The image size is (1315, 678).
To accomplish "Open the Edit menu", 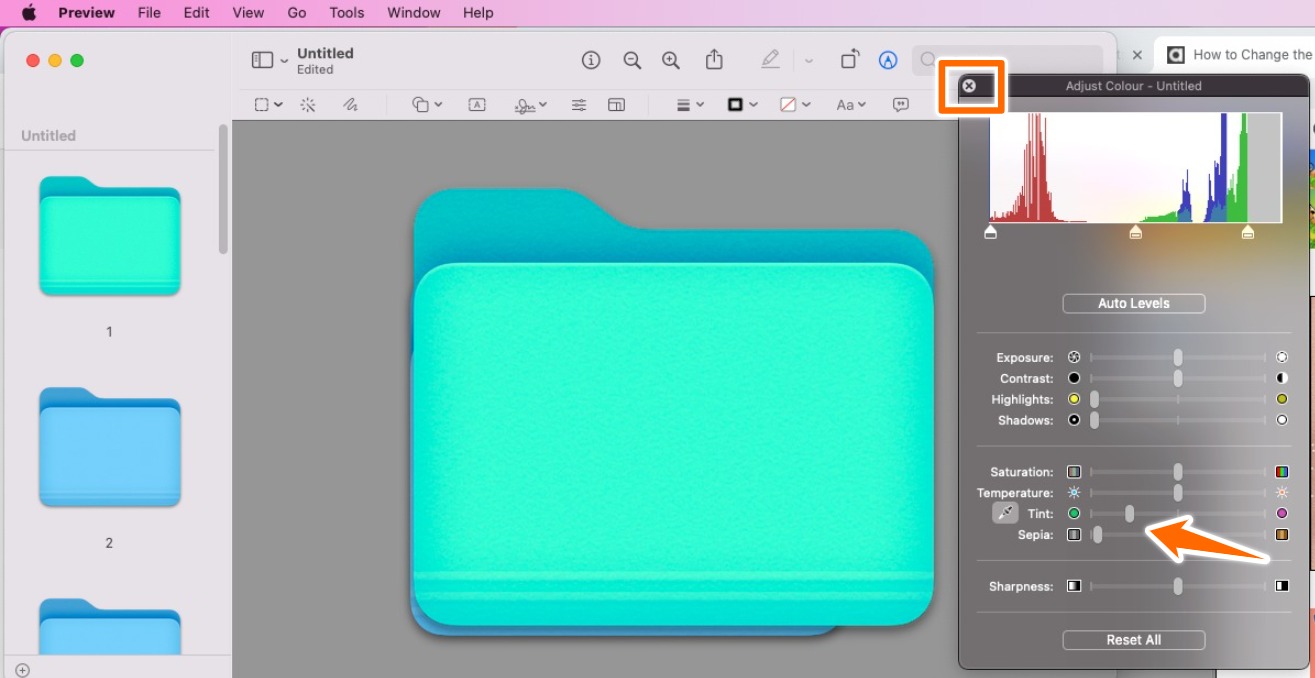I will point(197,13).
